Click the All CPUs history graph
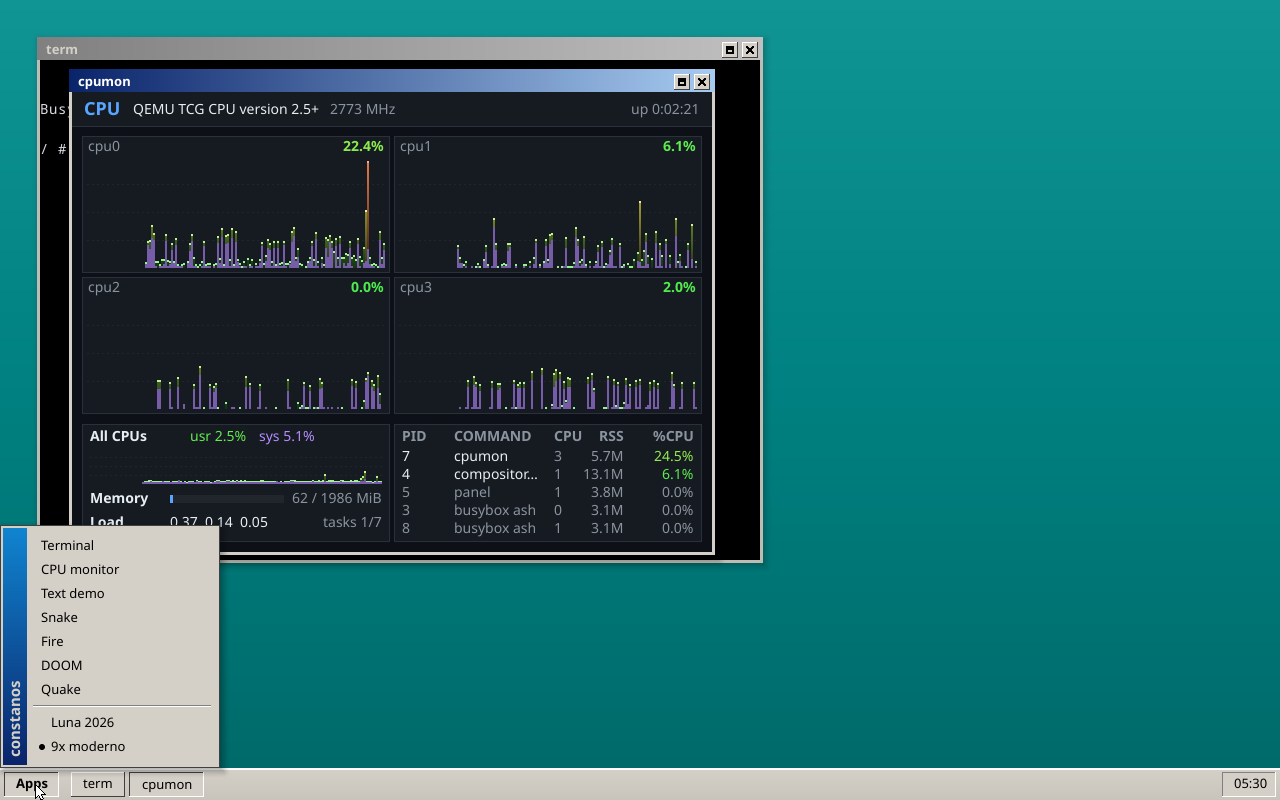 [236, 468]
